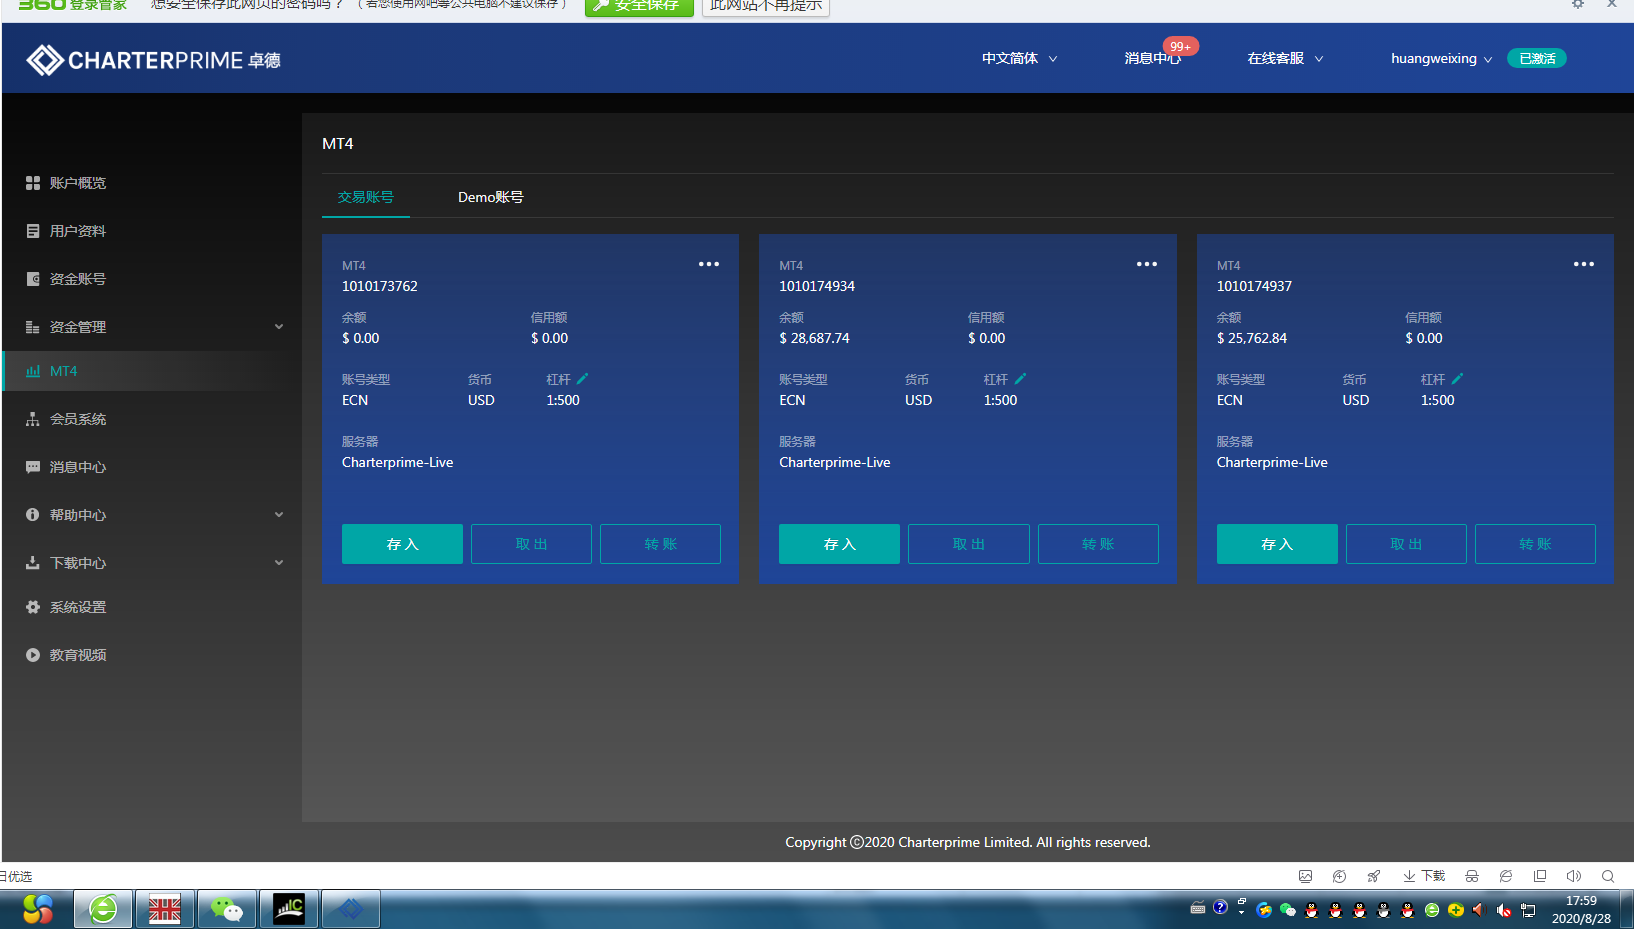Open the huangweixing user dropdown
This screenshot has height=929, width=1634.
click(x=1441, y=58)
